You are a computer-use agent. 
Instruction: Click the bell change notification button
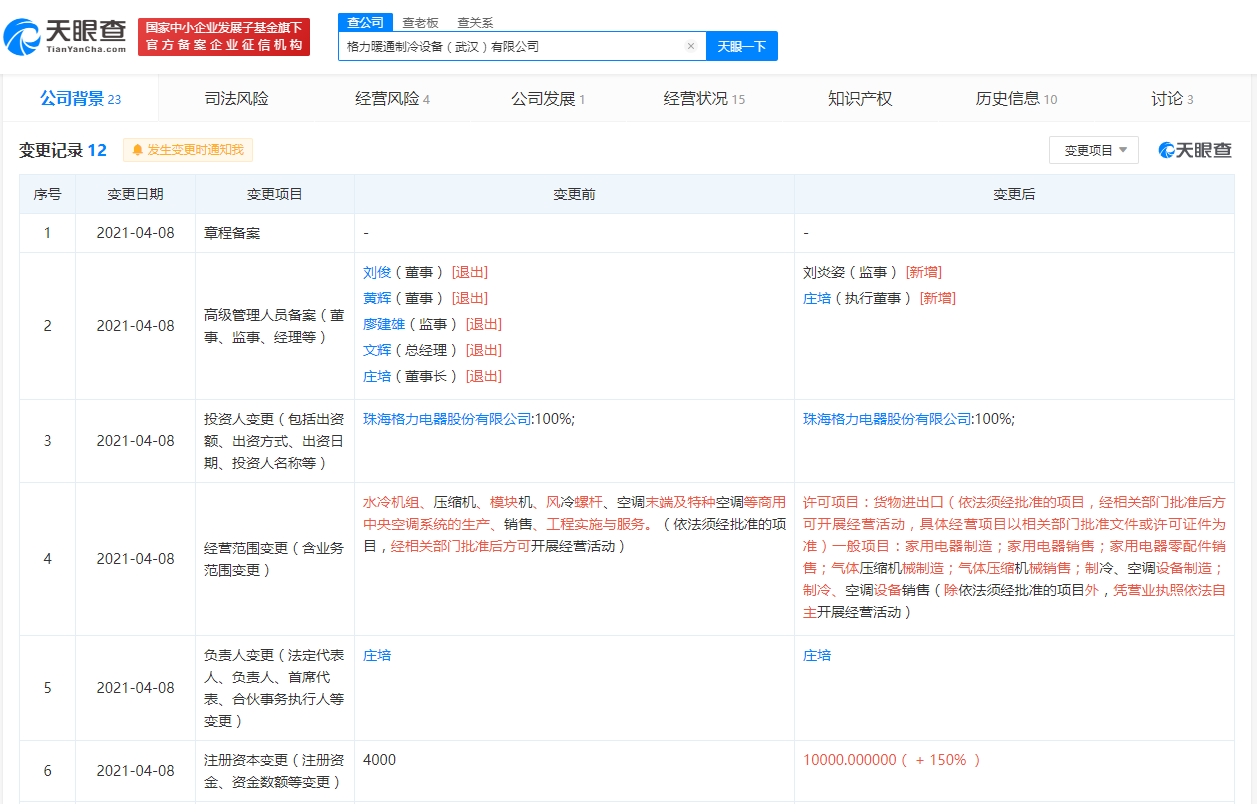[188, 150]
